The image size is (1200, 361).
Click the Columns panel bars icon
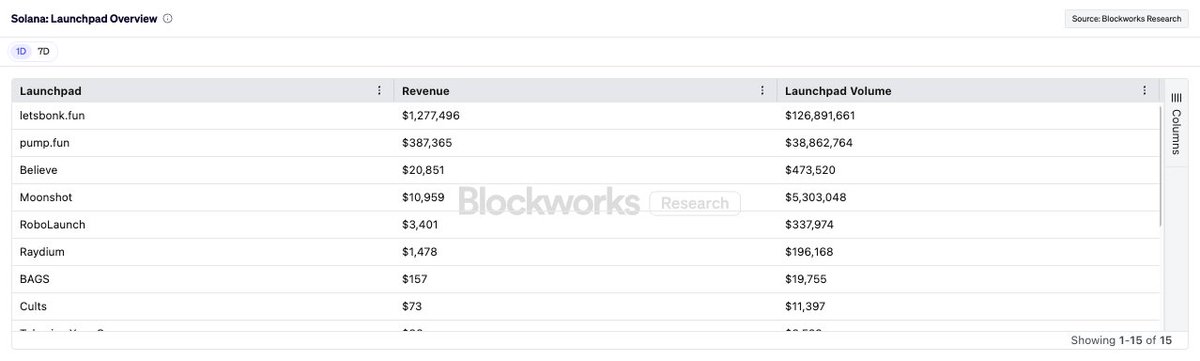coord(1176,97)
